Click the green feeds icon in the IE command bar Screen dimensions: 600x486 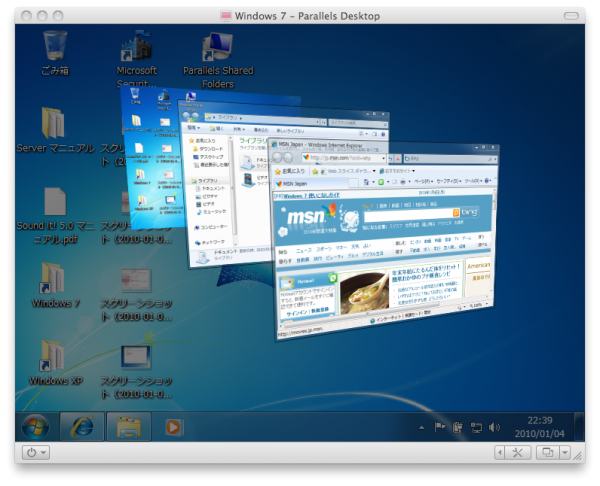(381, 182)
